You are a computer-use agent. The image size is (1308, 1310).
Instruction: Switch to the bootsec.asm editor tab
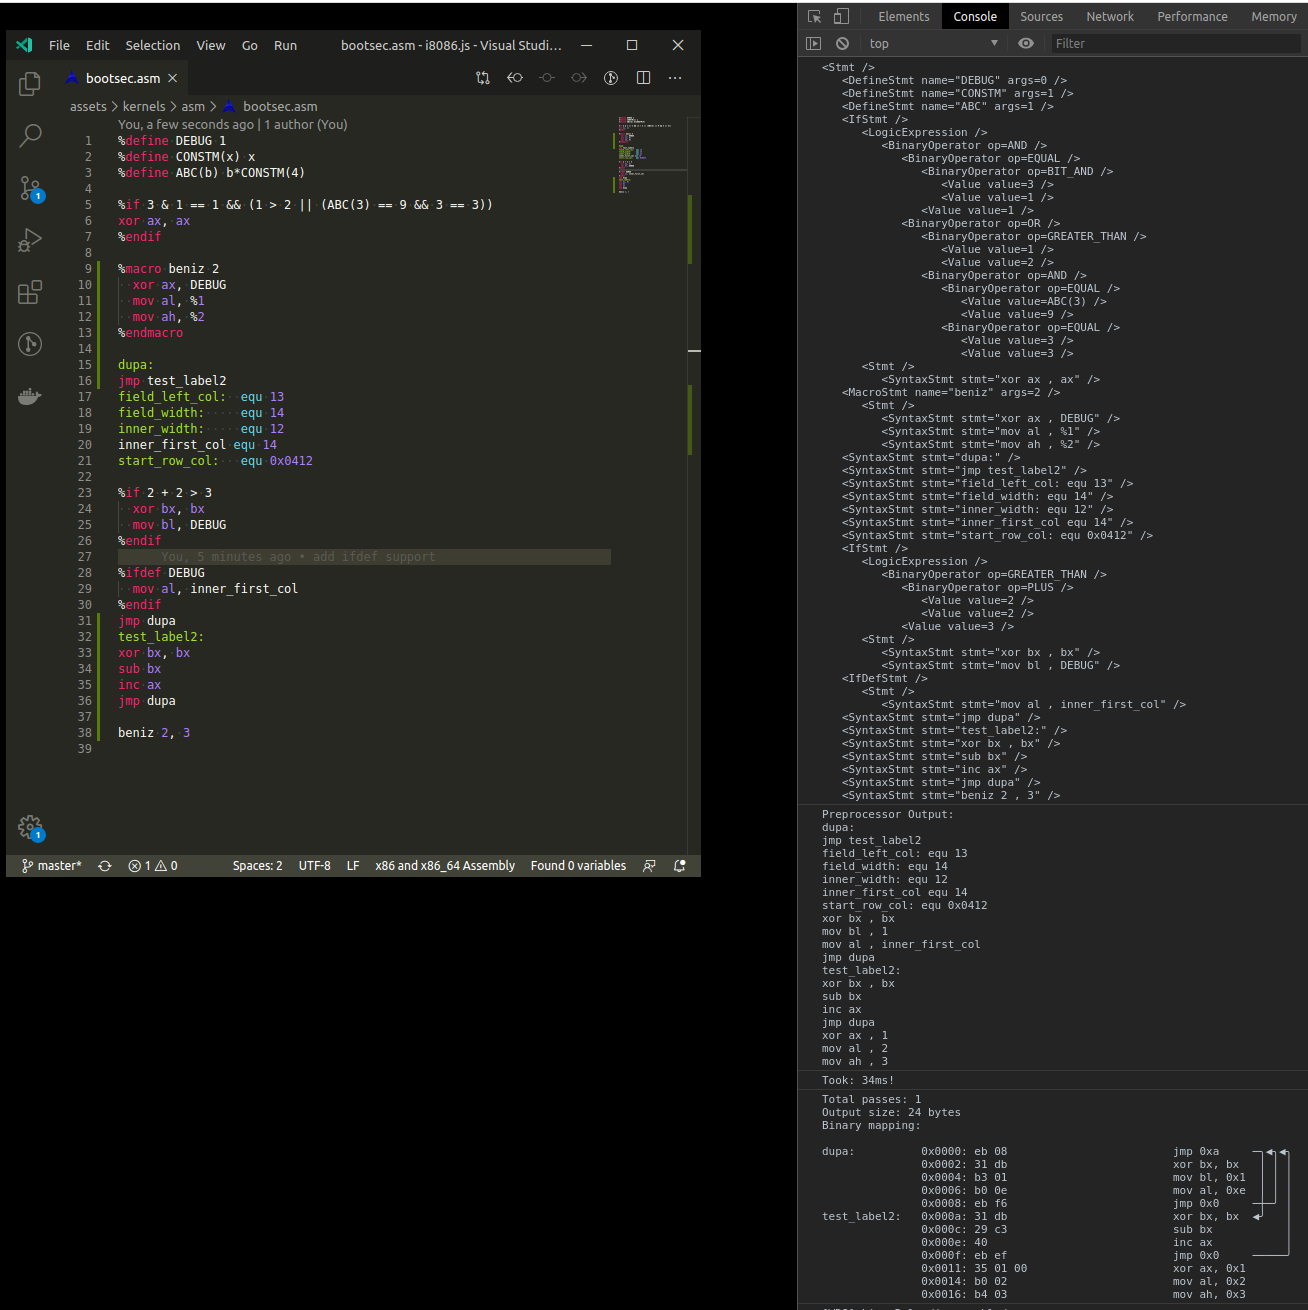pos(121,78)
